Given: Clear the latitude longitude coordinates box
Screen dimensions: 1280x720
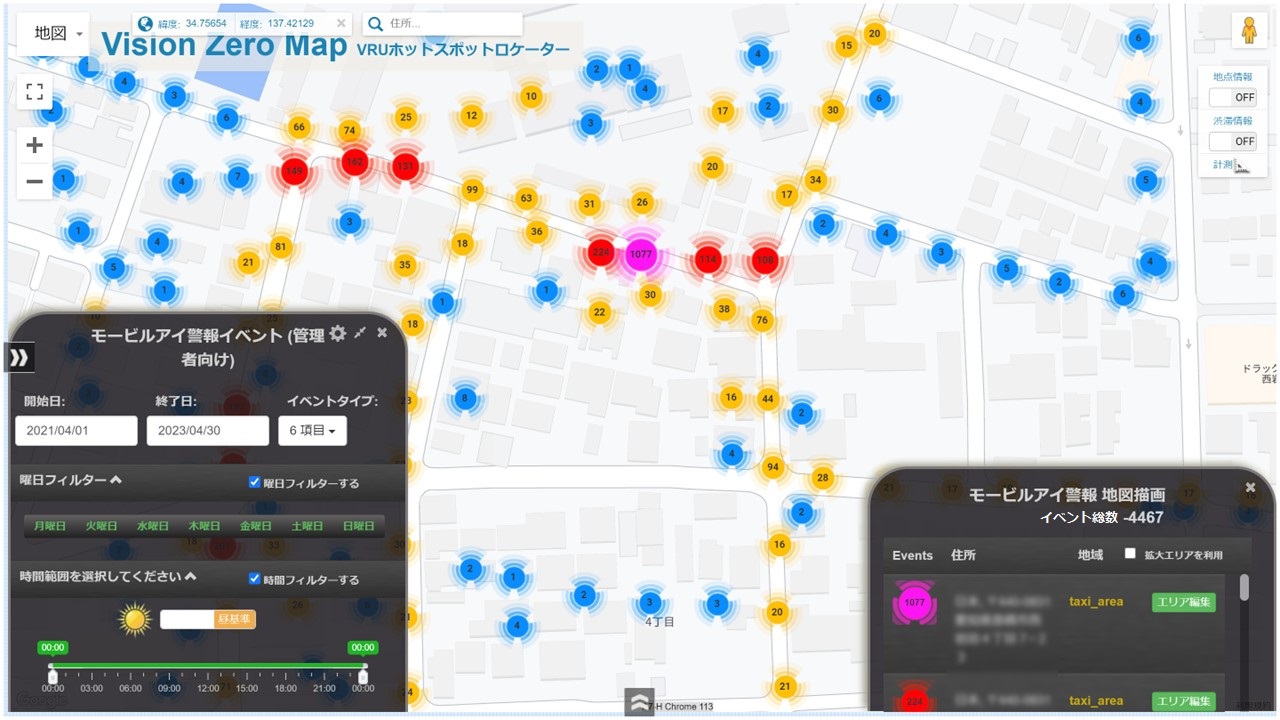Looking at the screenshot, I should pos(341,23).
